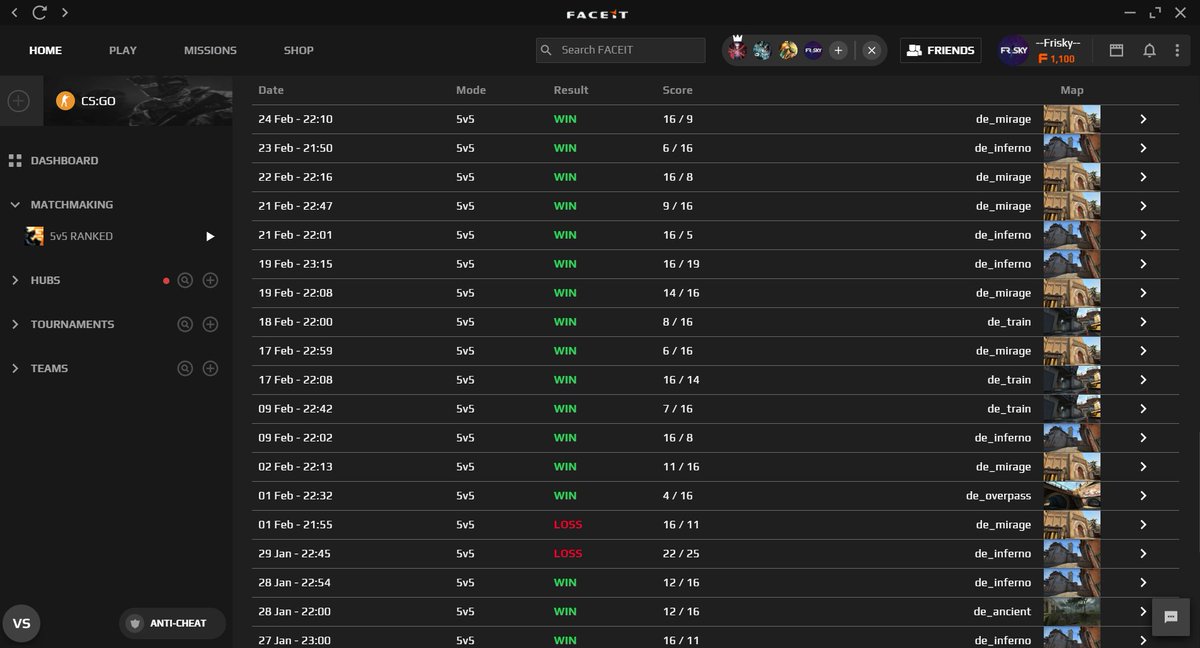This screenshot has height=648, width=1200.
Task: Click the Score column header
Action: pos(677,90)
